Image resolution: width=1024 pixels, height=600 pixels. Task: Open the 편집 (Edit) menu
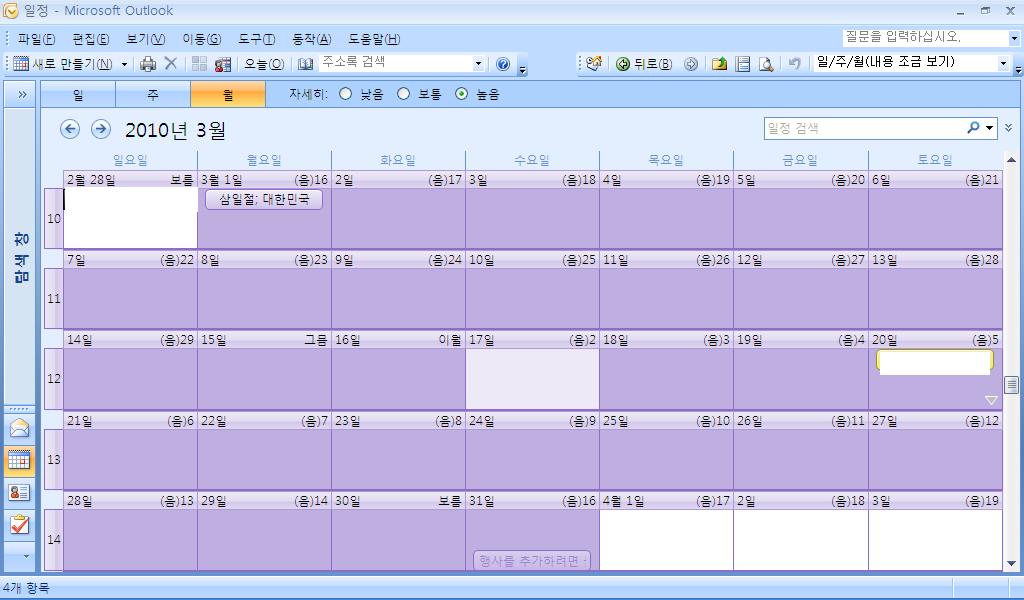[x=91, y=39]
